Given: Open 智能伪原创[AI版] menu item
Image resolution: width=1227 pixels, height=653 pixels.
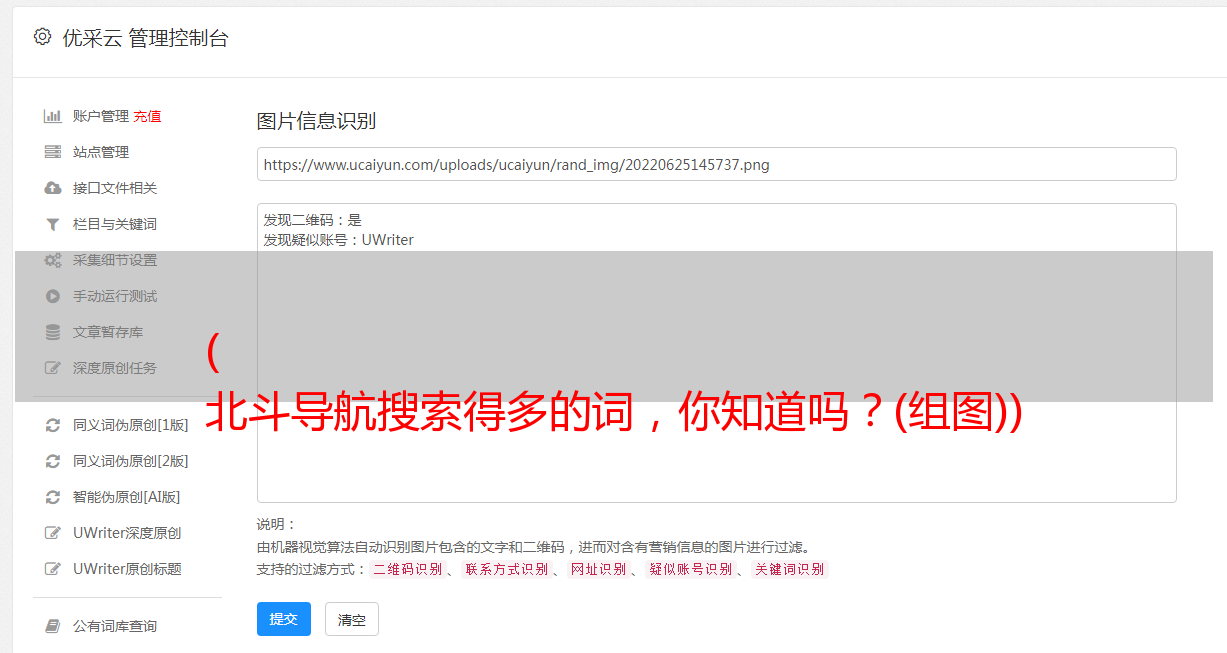Looking at the screenshot, I should (127, 497).
